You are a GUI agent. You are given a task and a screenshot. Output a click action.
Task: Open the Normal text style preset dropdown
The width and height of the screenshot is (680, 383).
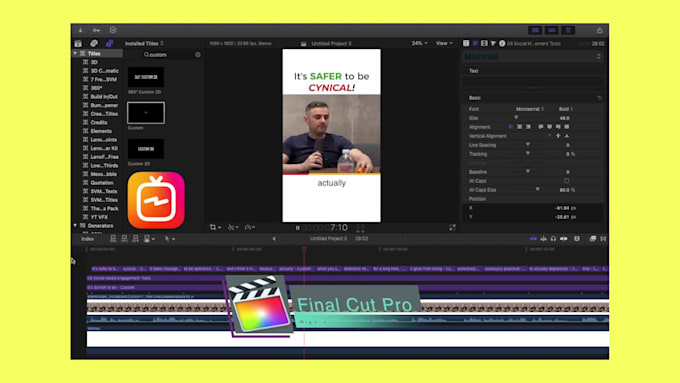coord(533,57)
